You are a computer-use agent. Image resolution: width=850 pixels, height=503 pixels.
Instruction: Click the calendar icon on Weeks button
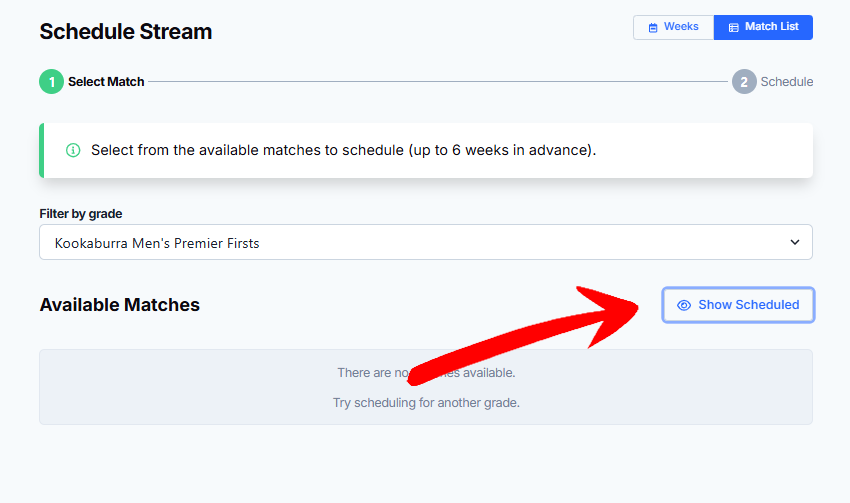click(653, 28)
